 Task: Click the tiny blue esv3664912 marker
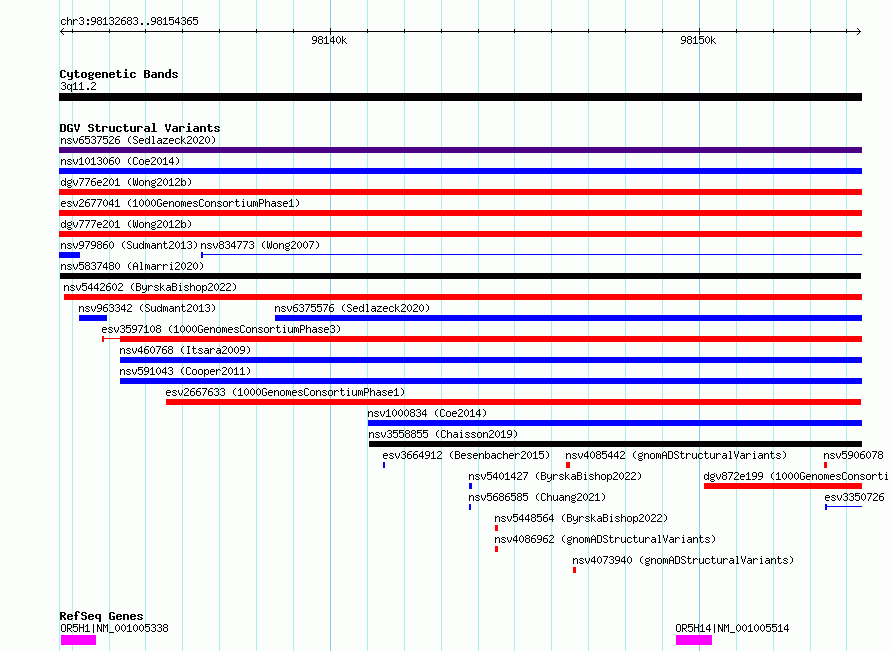coord(384,465)
